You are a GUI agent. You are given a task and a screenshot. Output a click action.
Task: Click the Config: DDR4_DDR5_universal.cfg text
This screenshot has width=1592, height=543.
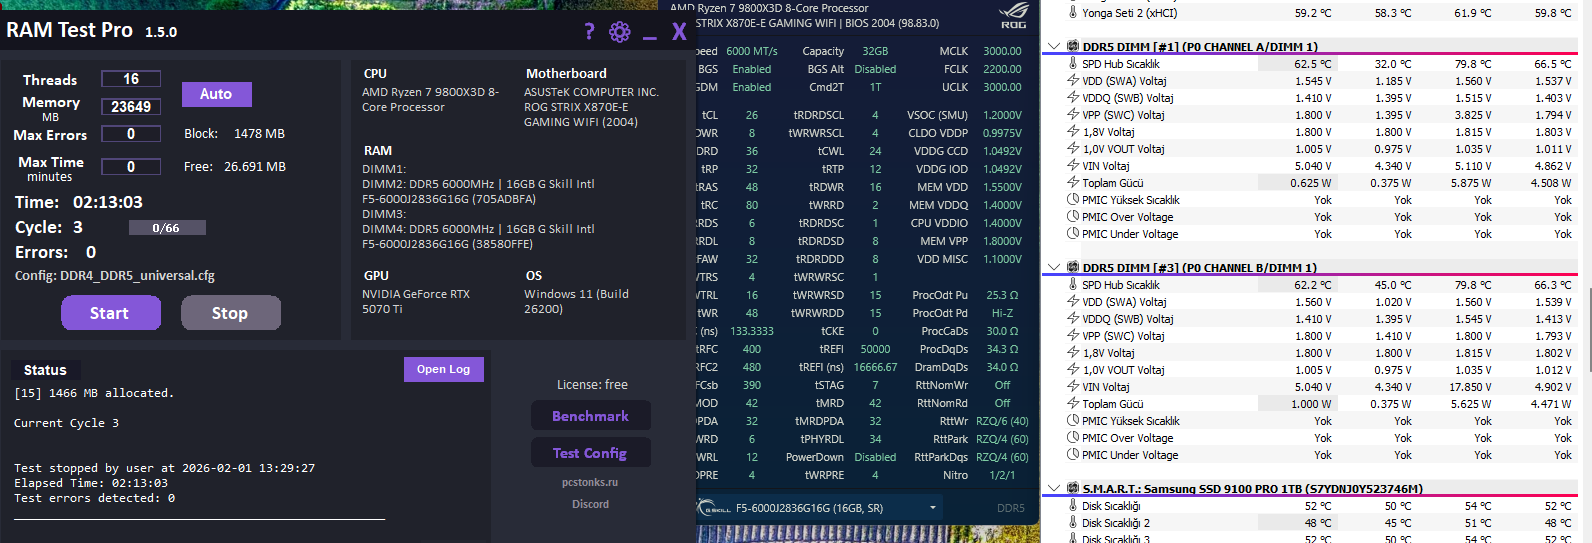click(x=115, y=276)
